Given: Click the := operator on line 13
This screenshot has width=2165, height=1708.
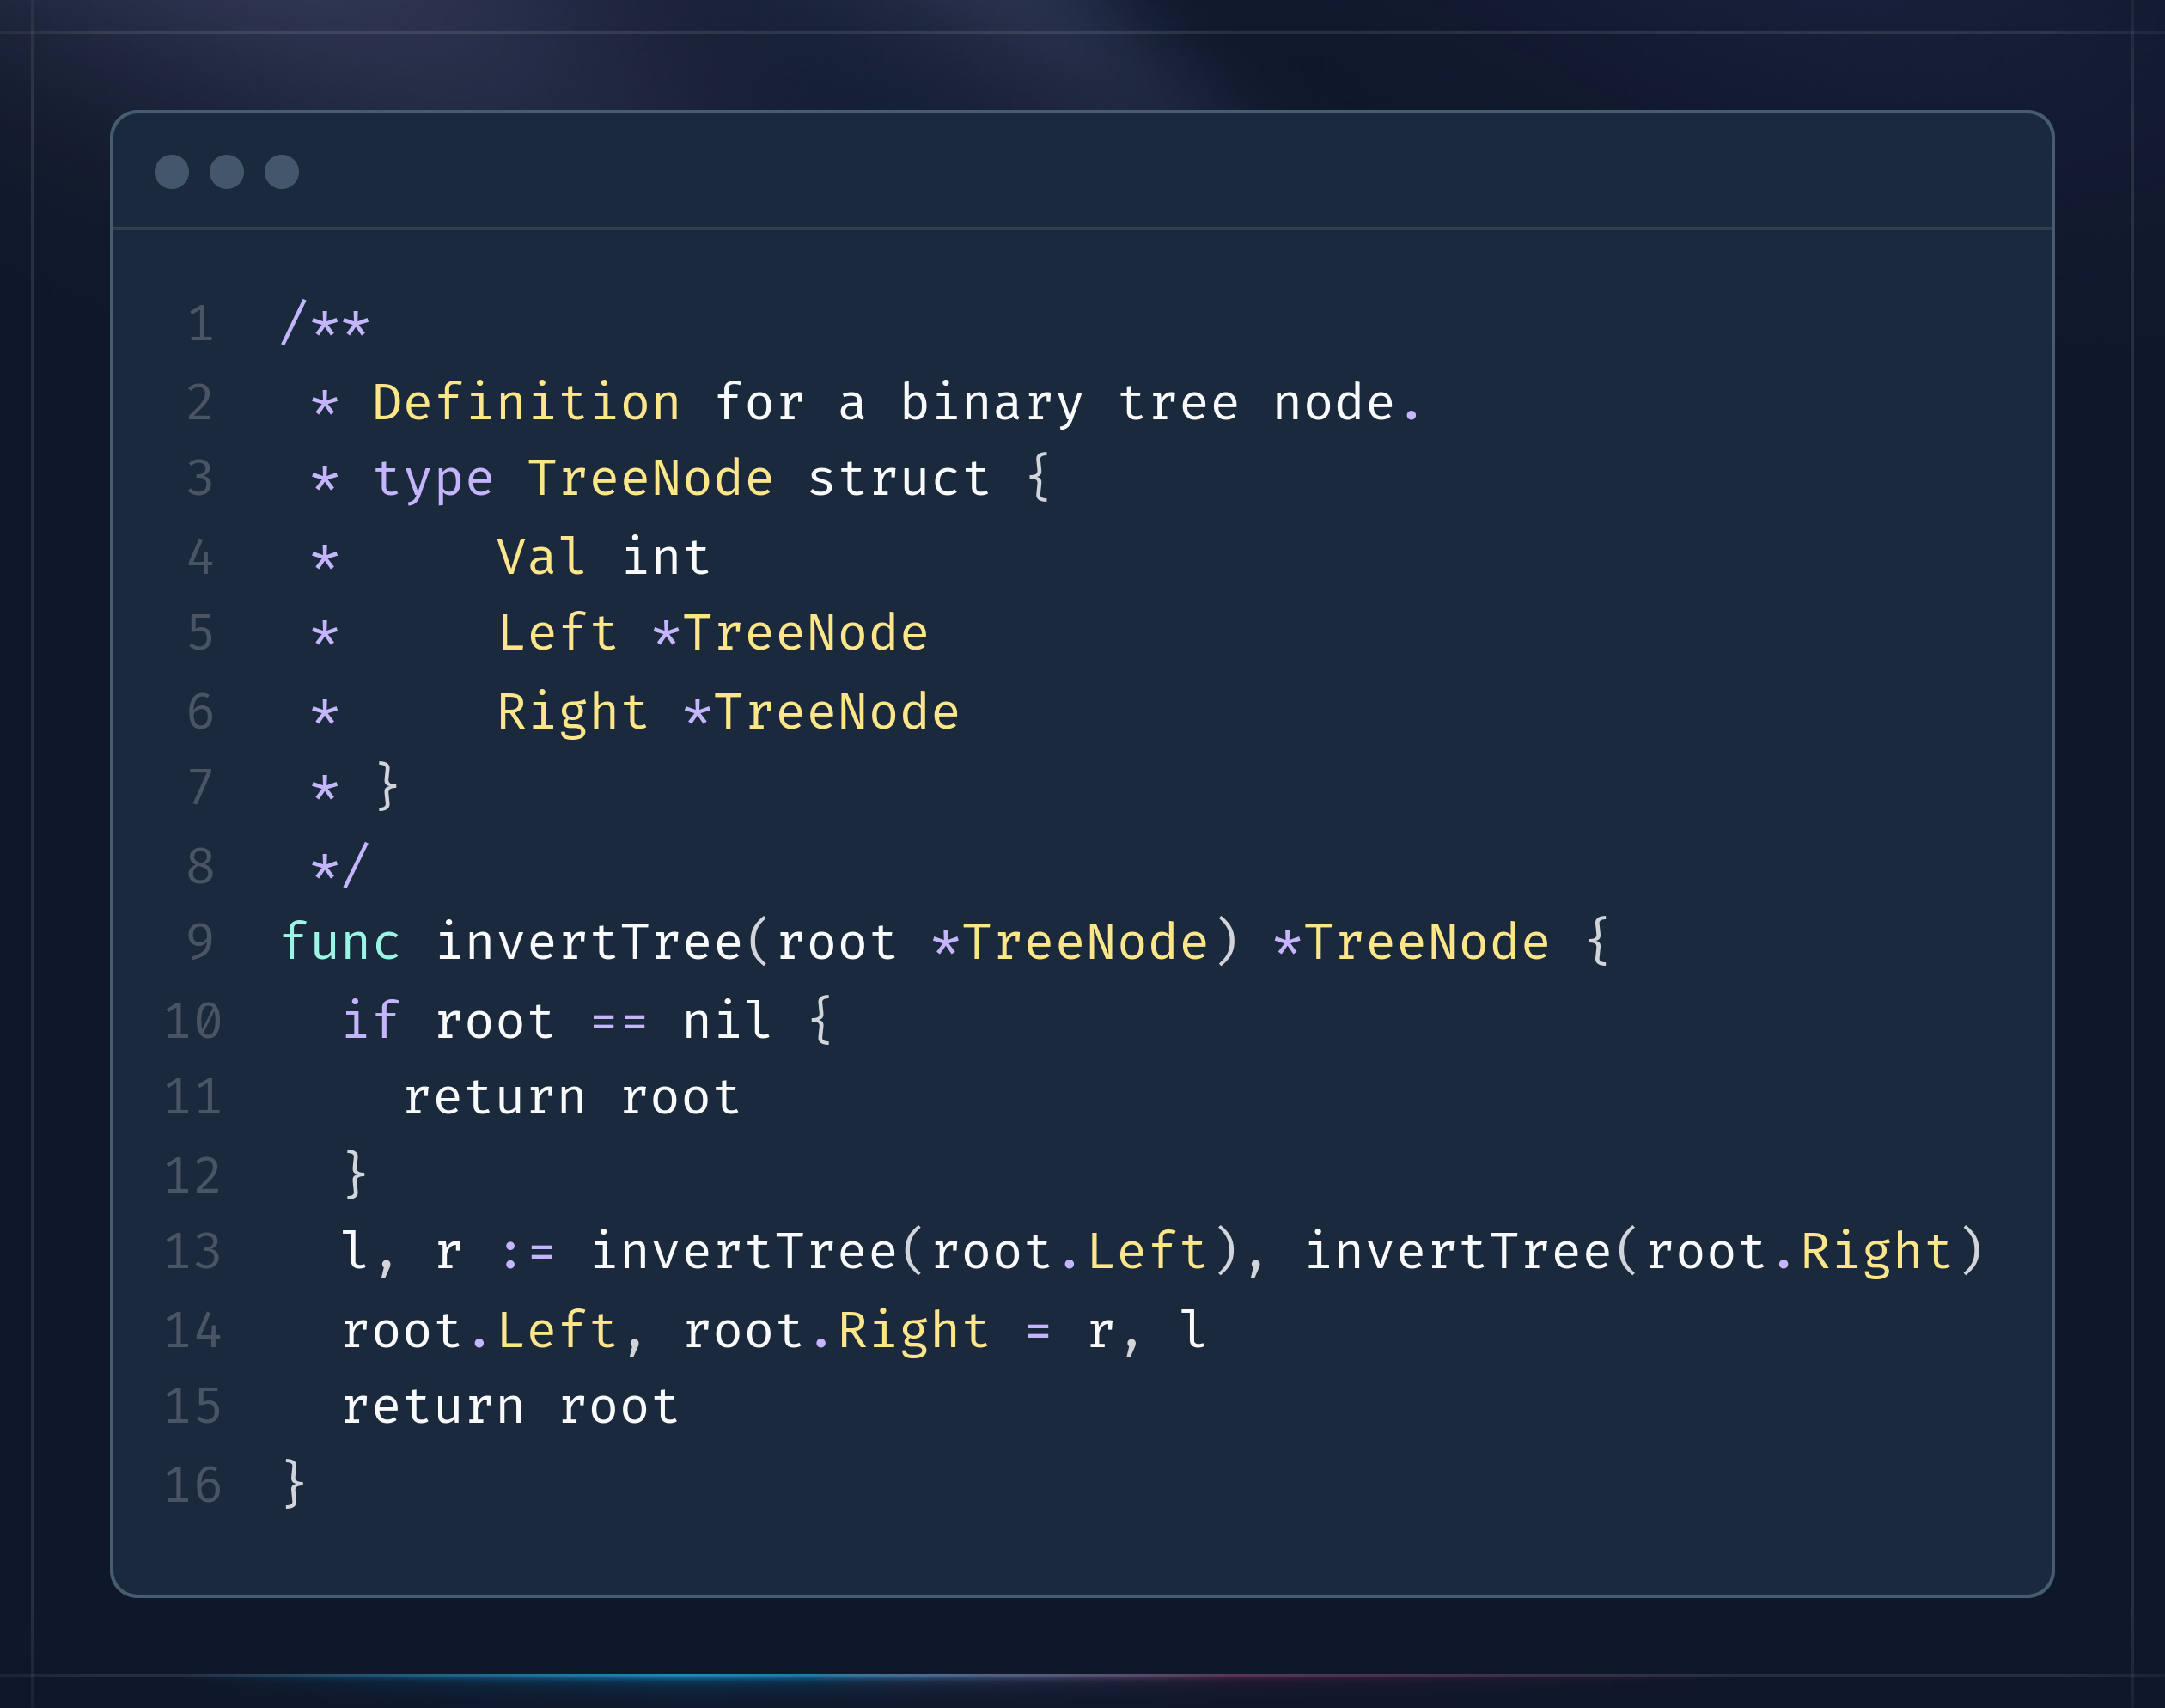Looking at the screenshot, I should point(527,1253).
